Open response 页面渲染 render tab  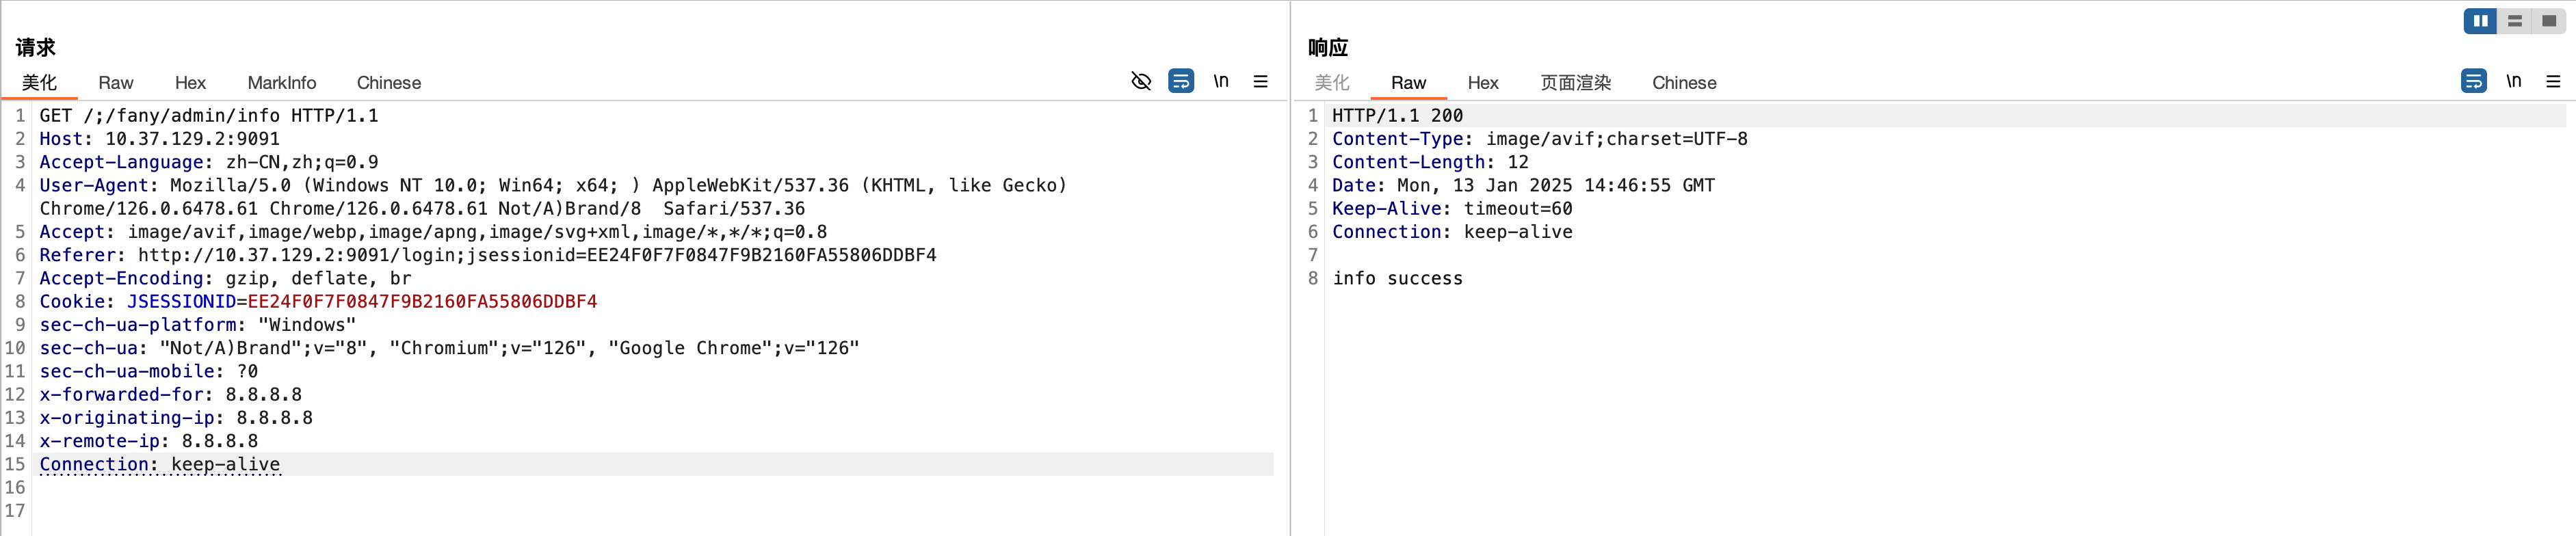click(1575, 83)
